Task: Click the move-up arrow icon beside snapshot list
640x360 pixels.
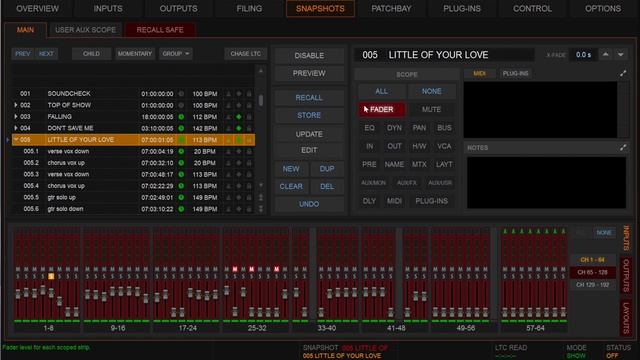Action: 261,198
